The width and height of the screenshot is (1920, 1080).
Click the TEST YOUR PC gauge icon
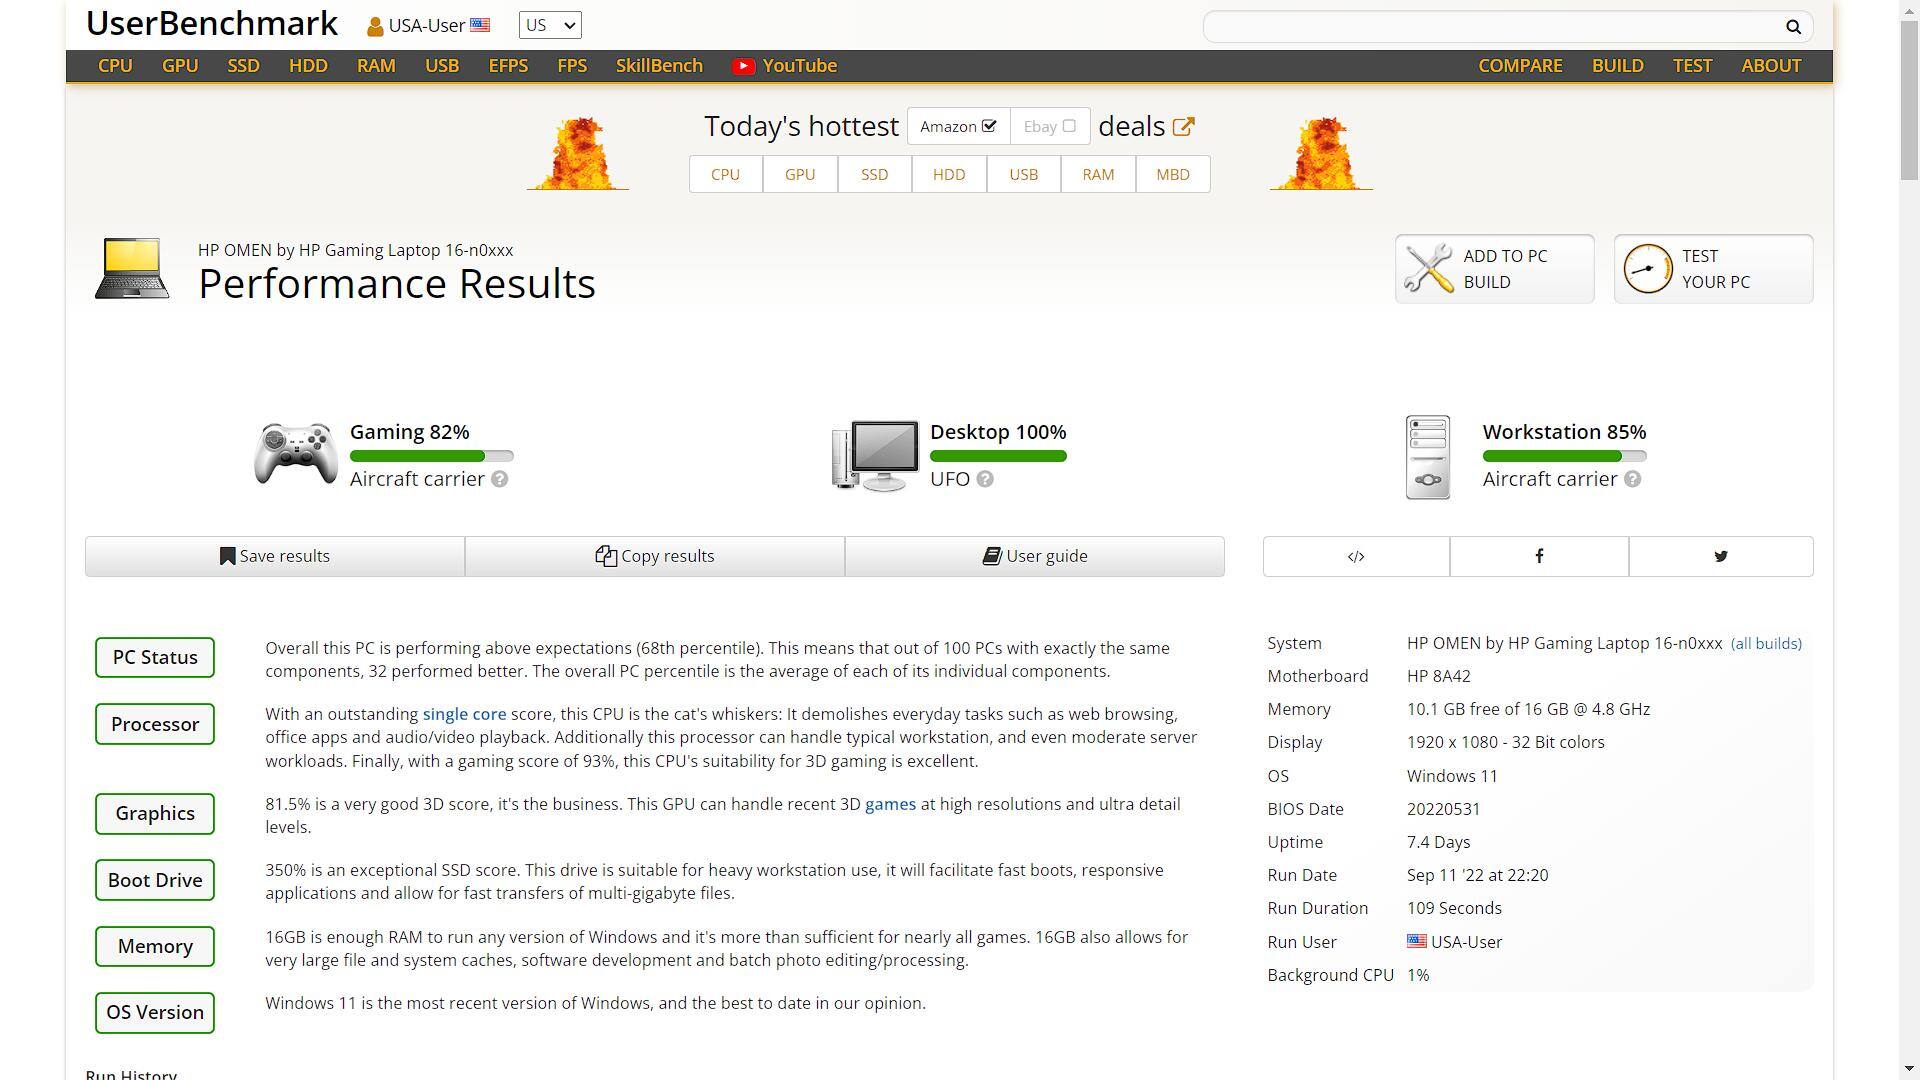tap(1646, 268)
